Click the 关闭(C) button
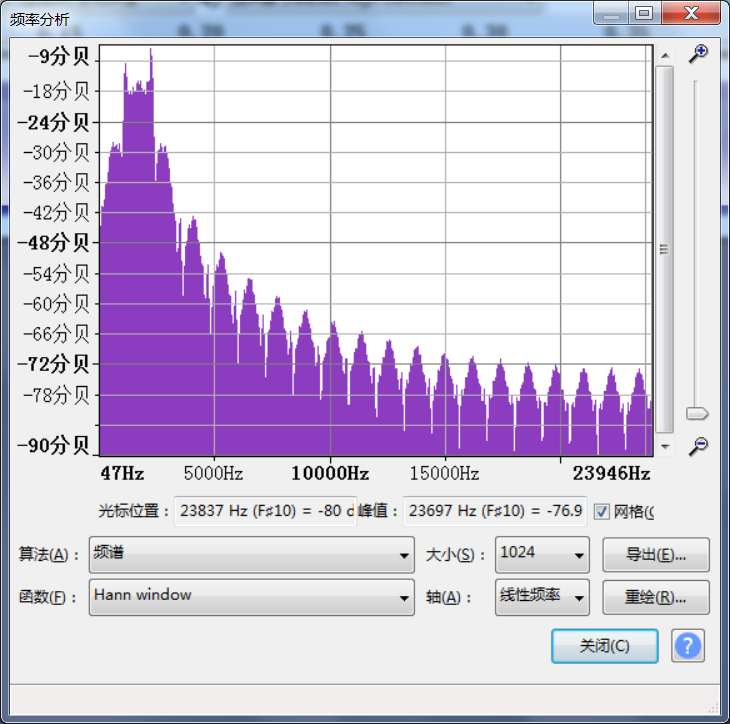730x724 pixels. pyautogui.click(x=604, y=646)
